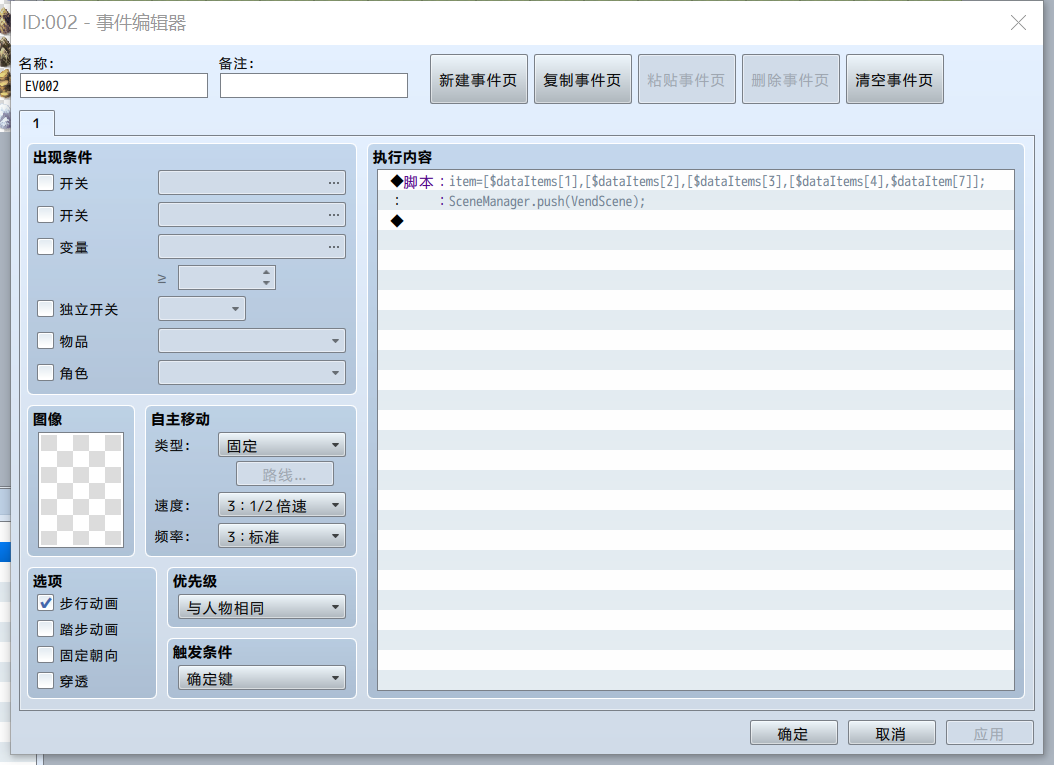This screenshot has width=1054, height=765.
Task: Open the 优先级 dropdown showing 与人物相同
Action: pos(261,607)
